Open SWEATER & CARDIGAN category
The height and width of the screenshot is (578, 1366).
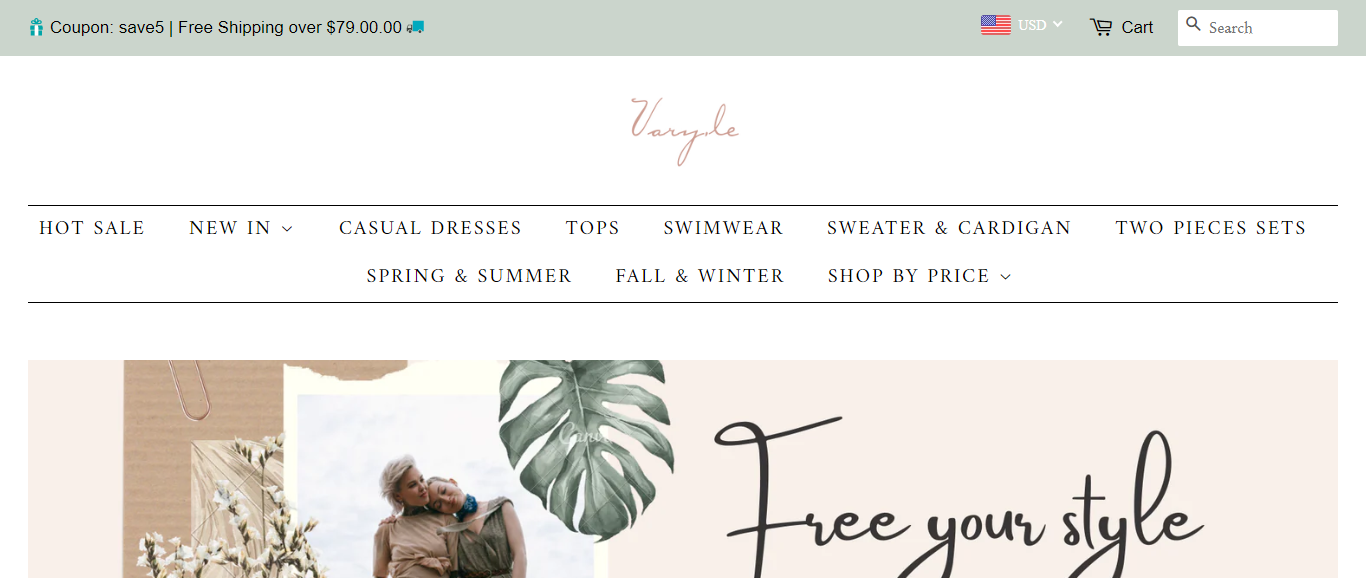[949, 228]
